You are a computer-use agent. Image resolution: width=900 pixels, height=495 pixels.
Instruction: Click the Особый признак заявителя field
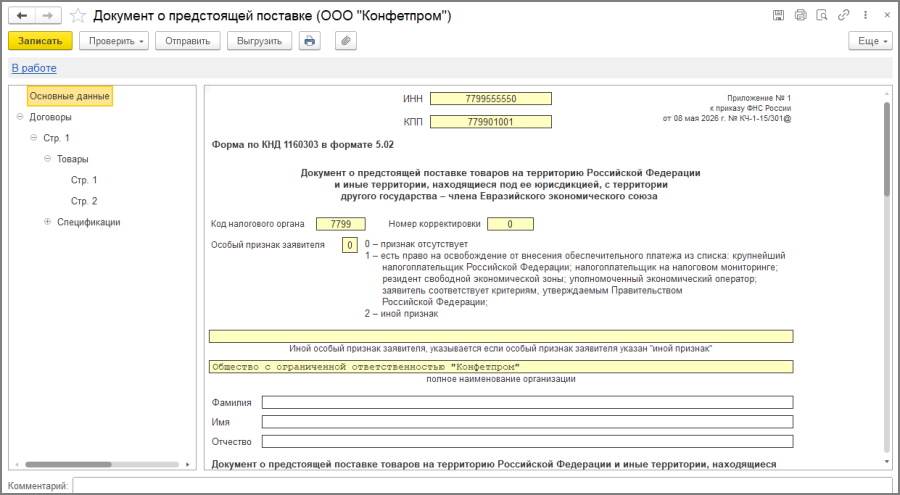click(x=350, y=245)
